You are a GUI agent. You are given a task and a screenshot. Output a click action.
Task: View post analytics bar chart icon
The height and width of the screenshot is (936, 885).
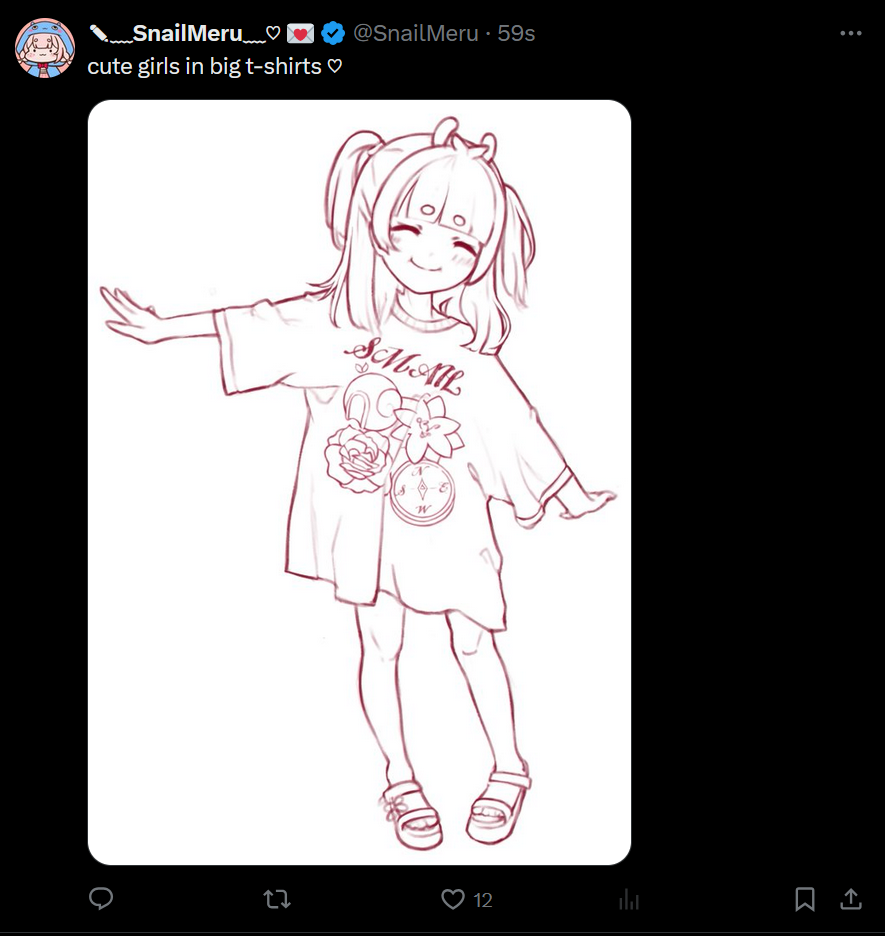click(629, 900)
